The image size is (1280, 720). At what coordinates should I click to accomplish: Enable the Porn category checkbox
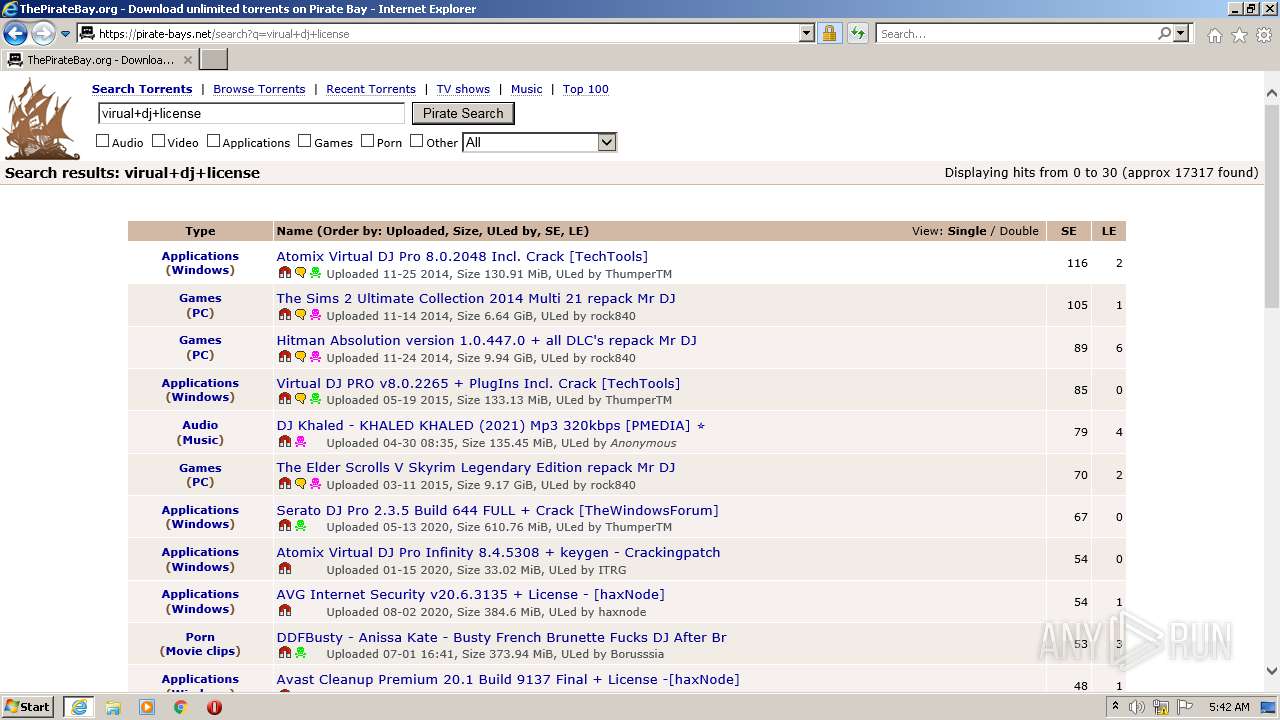367,141
